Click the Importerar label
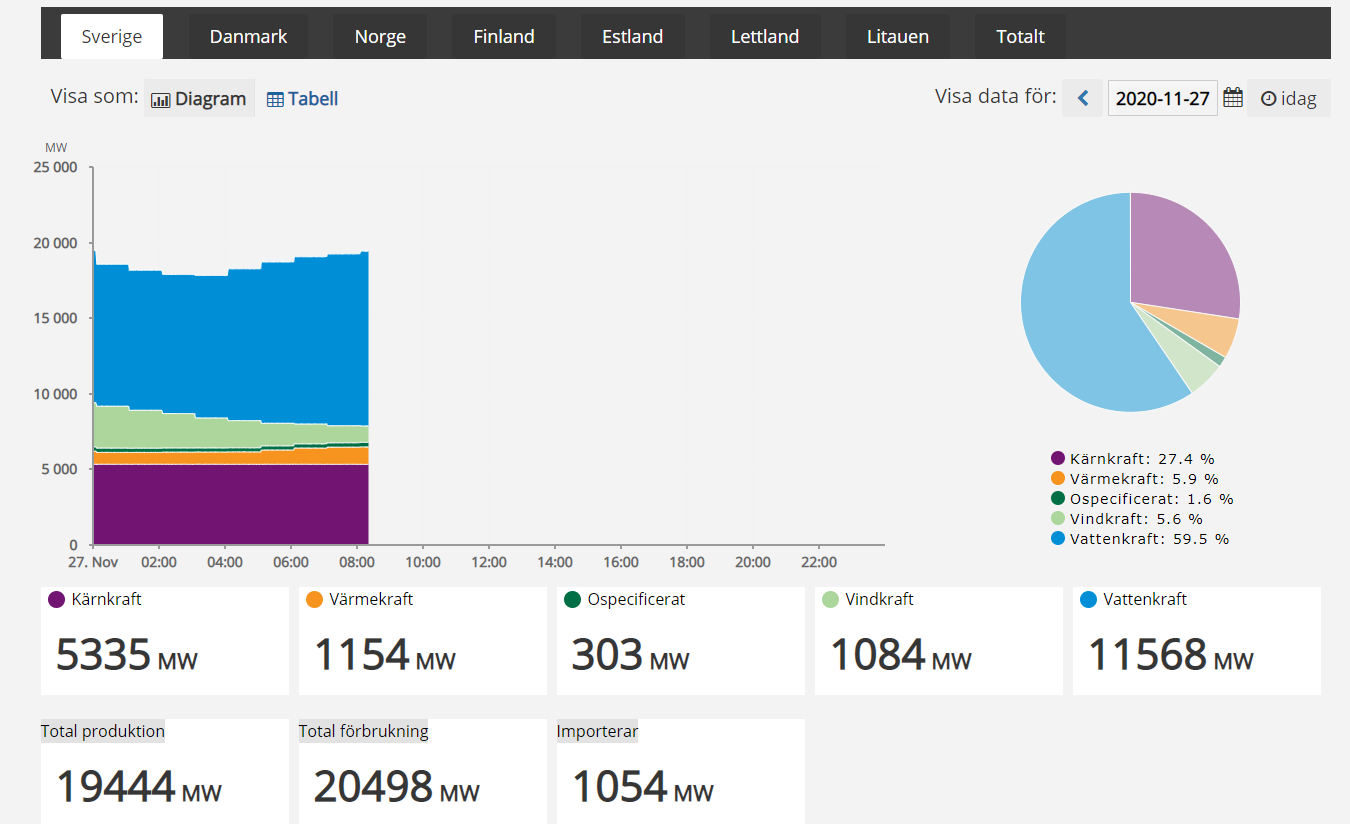Screen dimensions: 1350x824 click(598, 731)
